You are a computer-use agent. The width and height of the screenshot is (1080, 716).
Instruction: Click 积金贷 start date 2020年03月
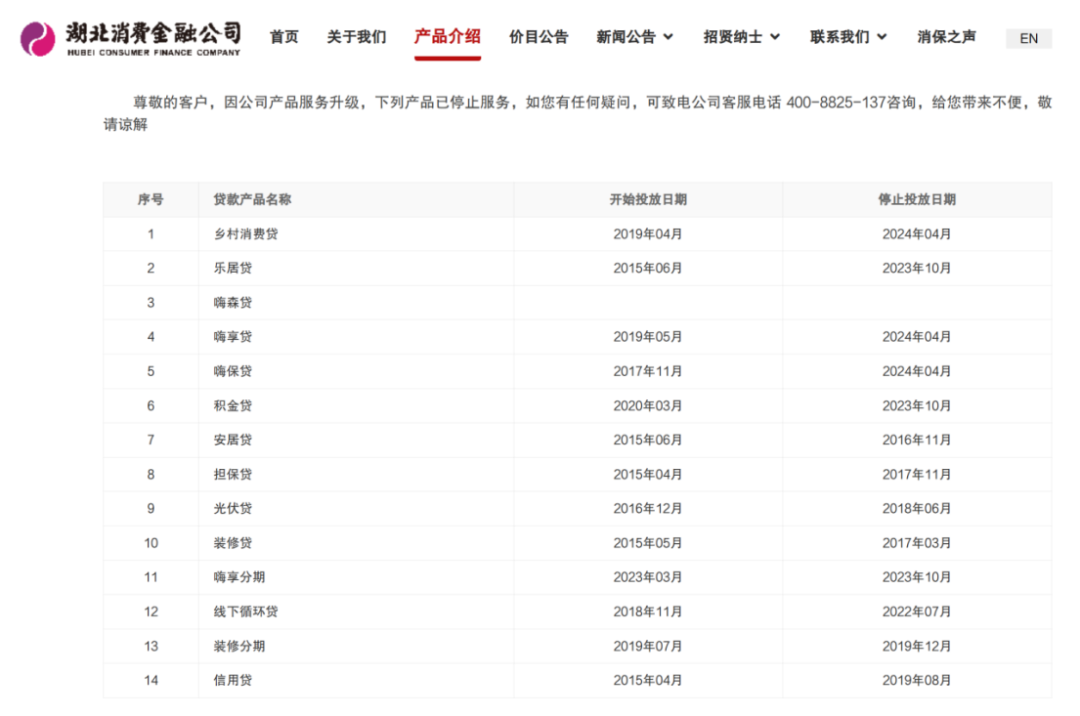pos(647,406)
